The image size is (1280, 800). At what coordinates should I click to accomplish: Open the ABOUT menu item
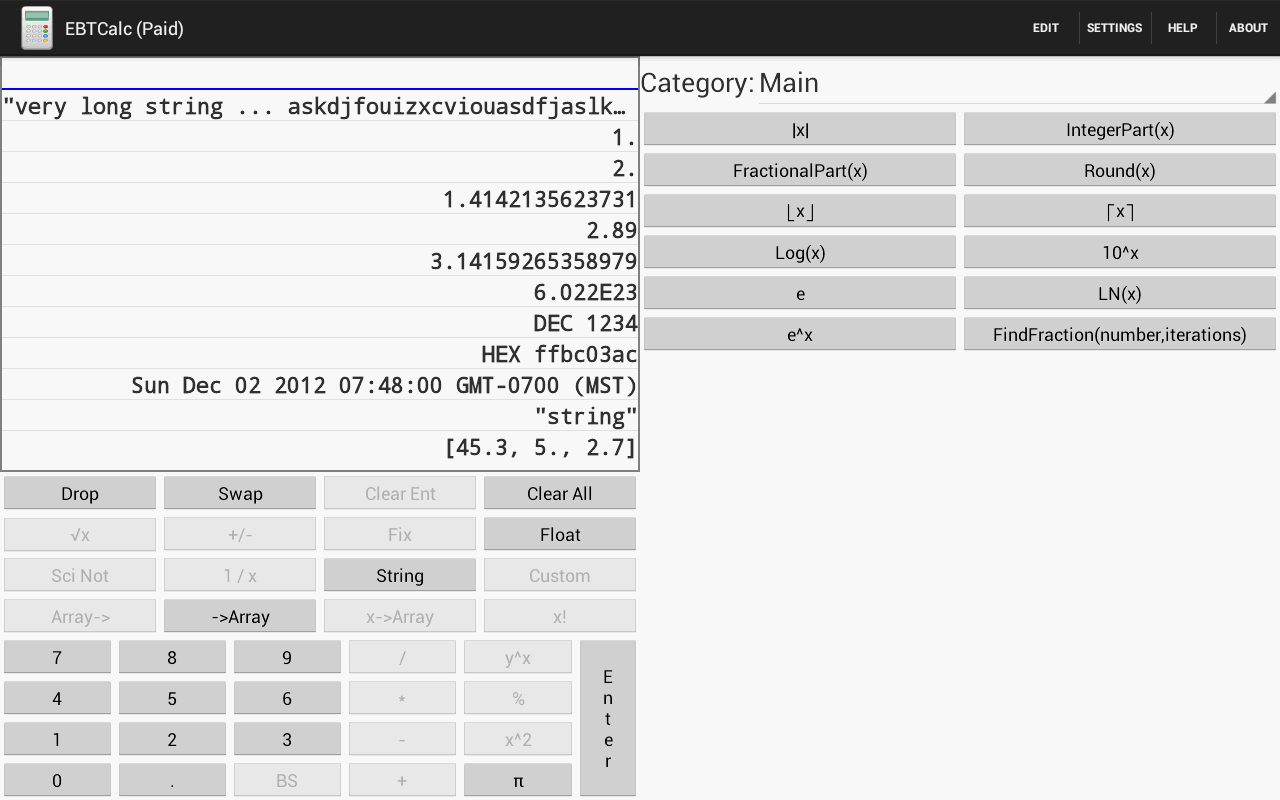pyautogui.click(x=1247, y=27)
